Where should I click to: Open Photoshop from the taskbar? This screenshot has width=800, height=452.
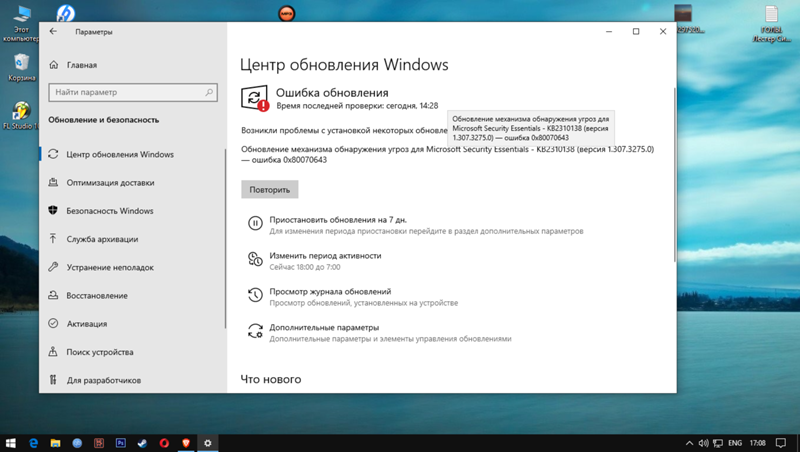[x=120, y=443]
